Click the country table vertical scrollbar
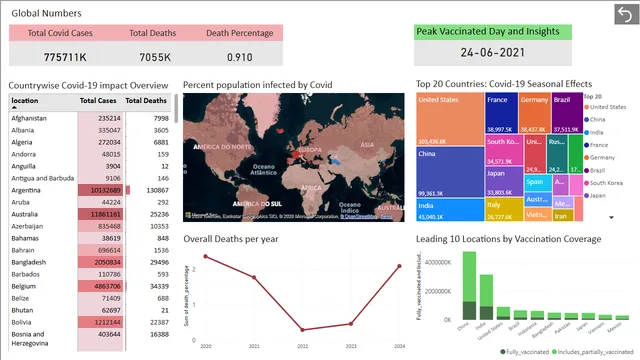 coord(176,109)
